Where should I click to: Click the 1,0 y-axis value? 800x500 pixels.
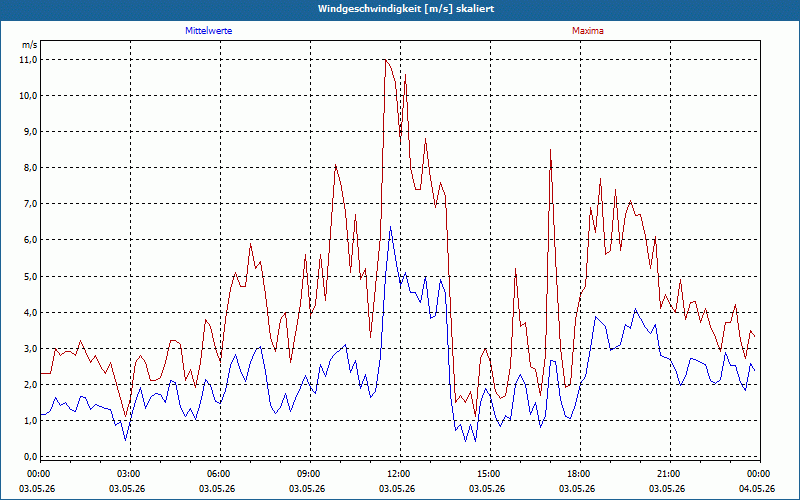31,420
